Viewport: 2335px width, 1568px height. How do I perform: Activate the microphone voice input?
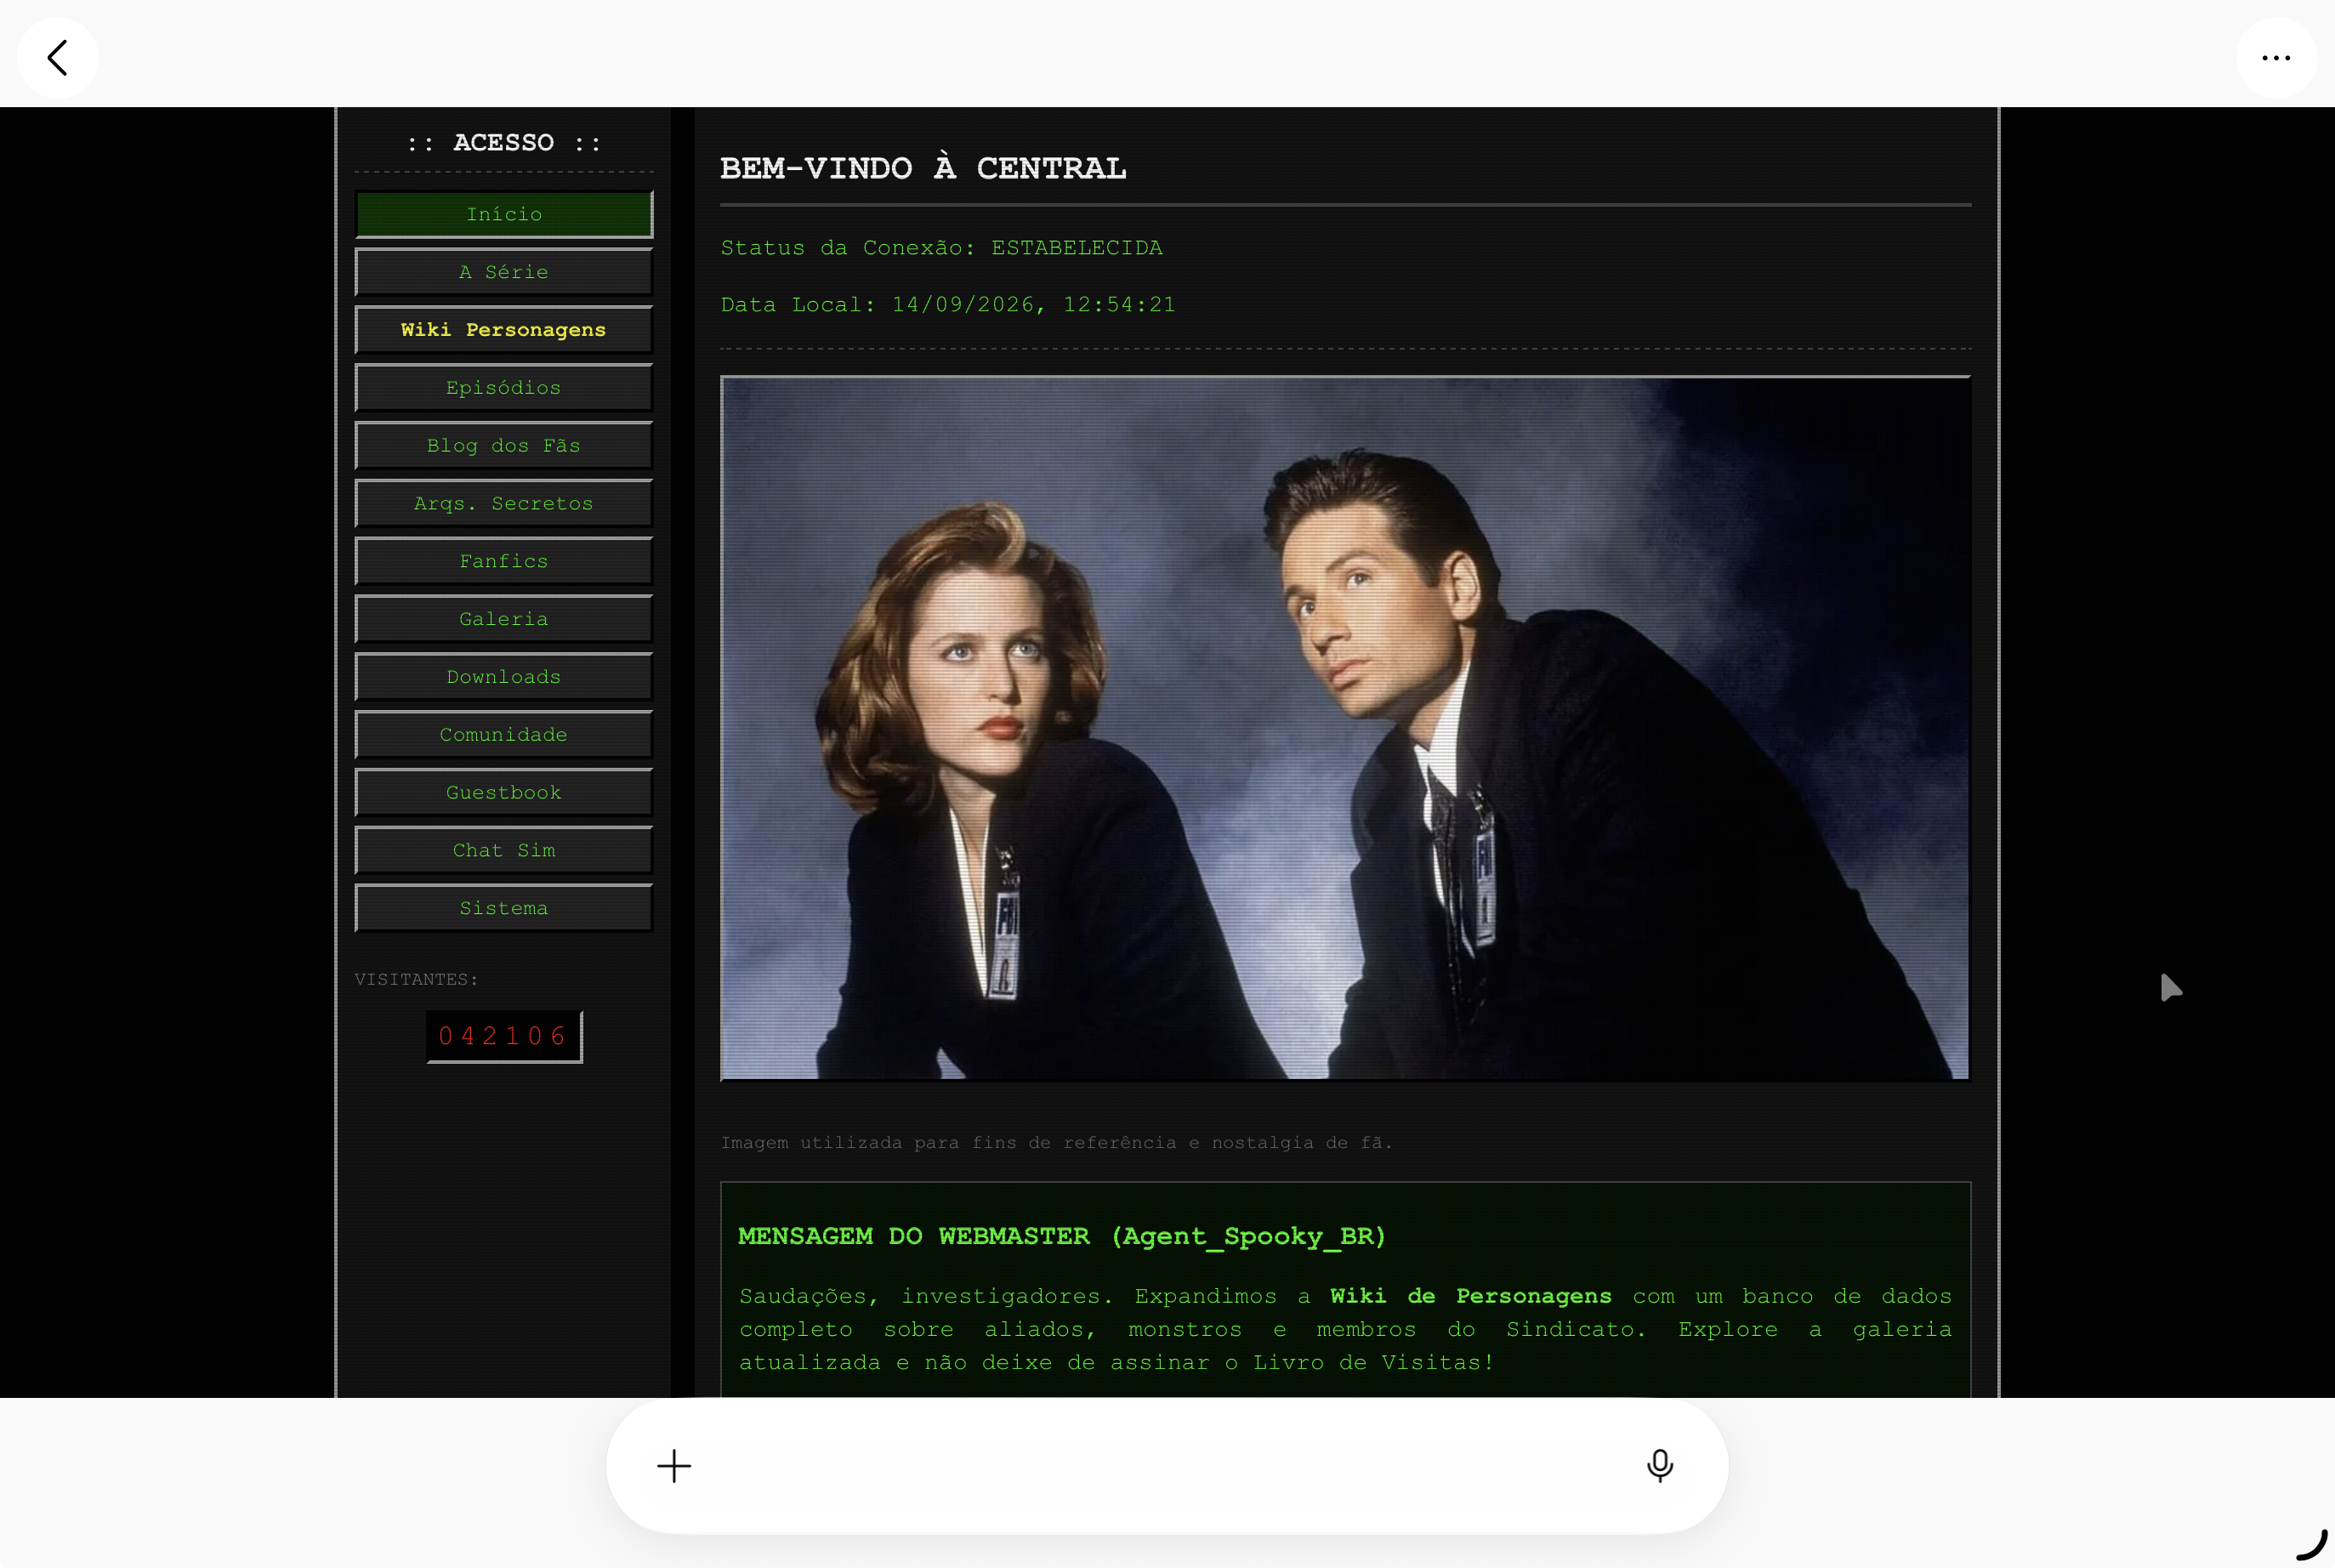1660,1466
